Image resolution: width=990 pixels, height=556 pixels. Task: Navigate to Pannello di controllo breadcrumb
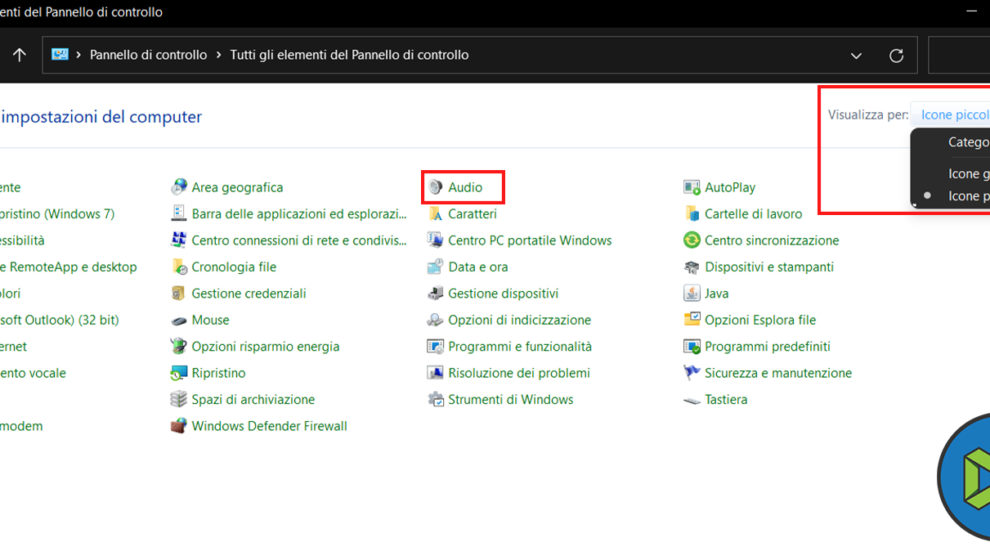pos(148,55)
